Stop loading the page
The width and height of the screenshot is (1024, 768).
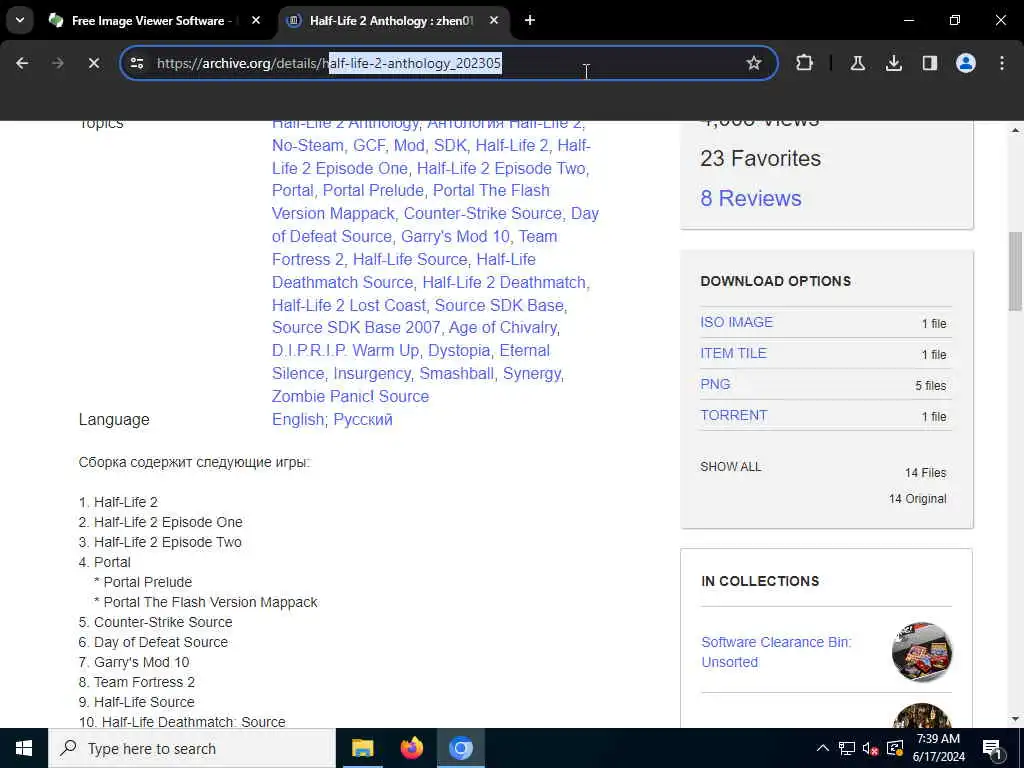(93, 63)
